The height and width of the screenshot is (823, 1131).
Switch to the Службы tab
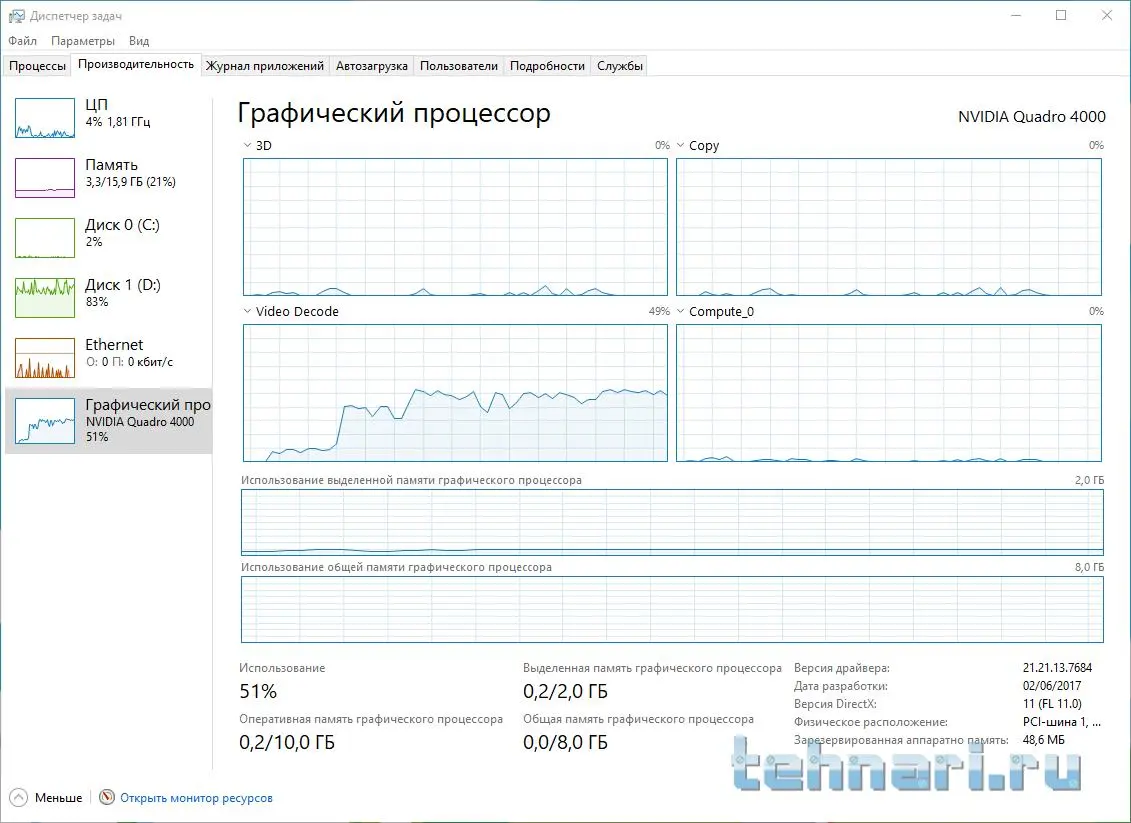620,66
